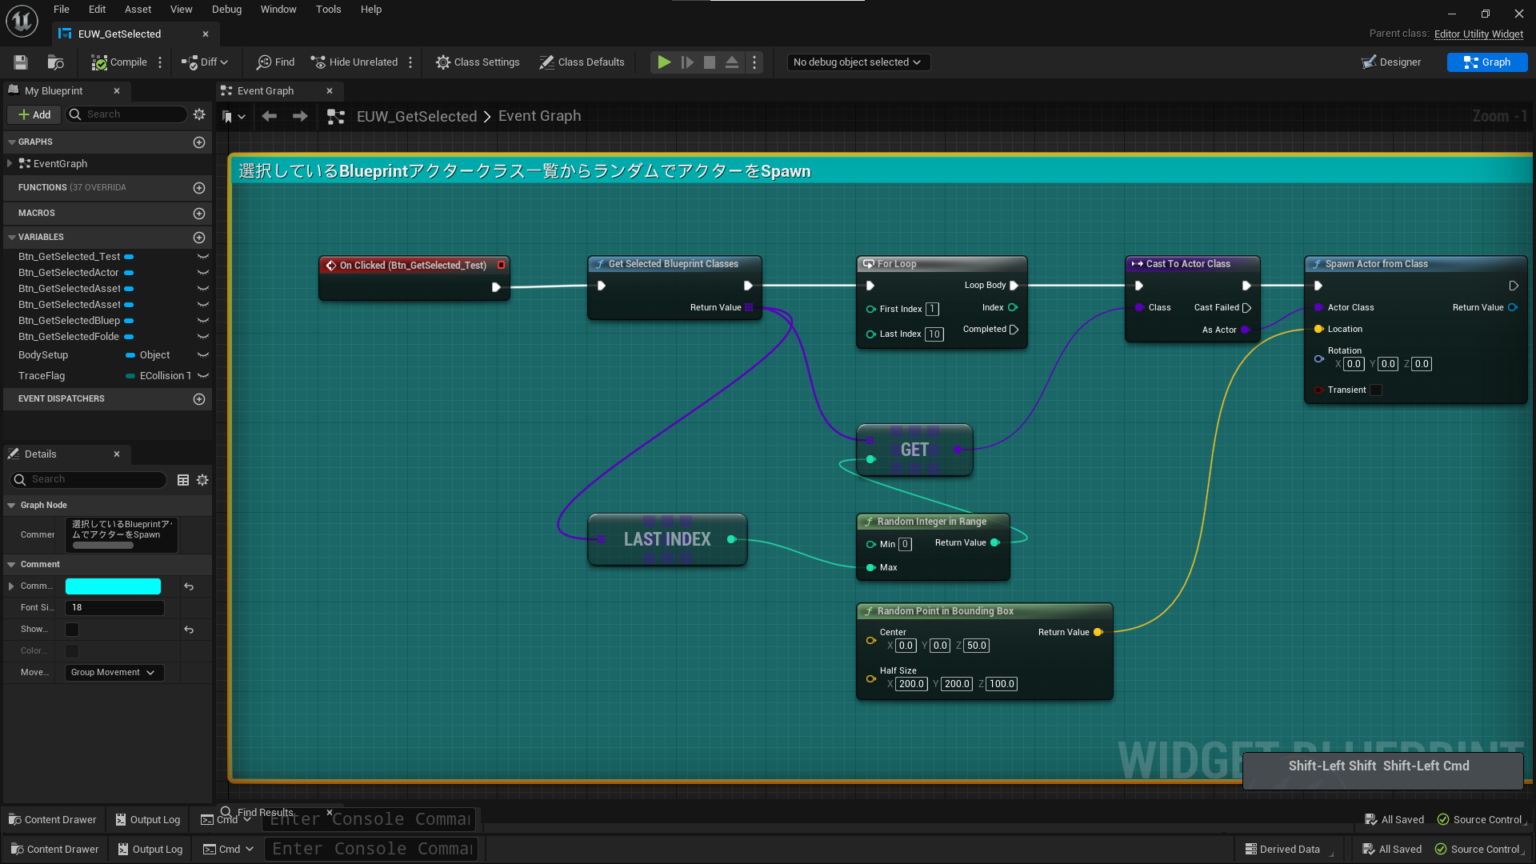Open Class Settings

click(x=477, y=62)
